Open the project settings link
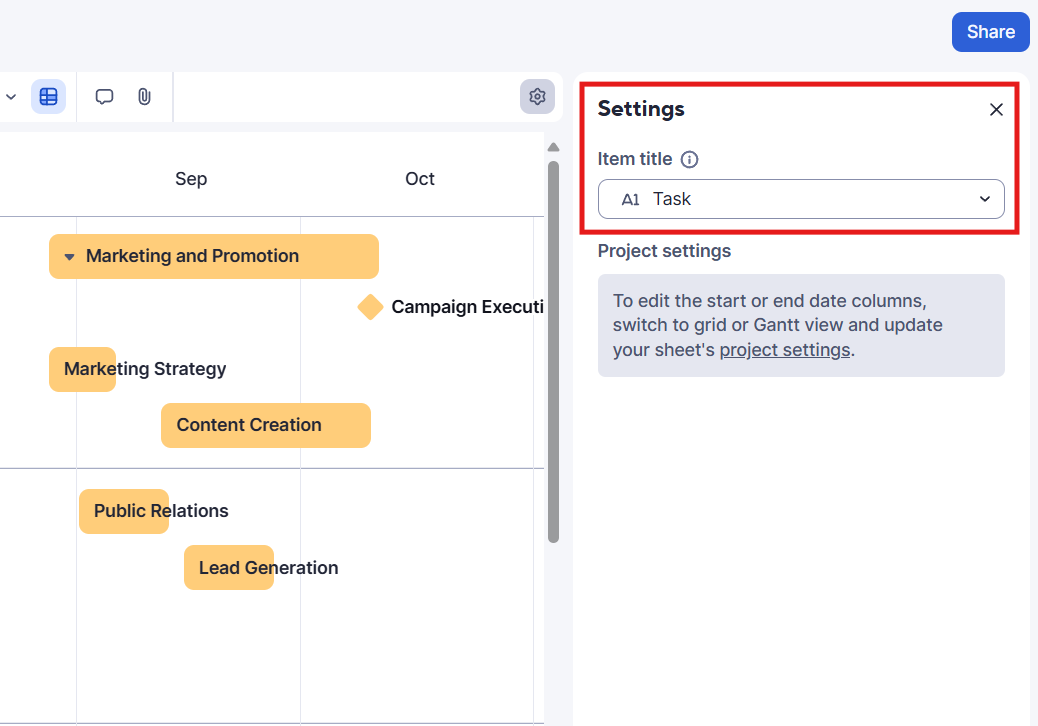 point(784,350)
